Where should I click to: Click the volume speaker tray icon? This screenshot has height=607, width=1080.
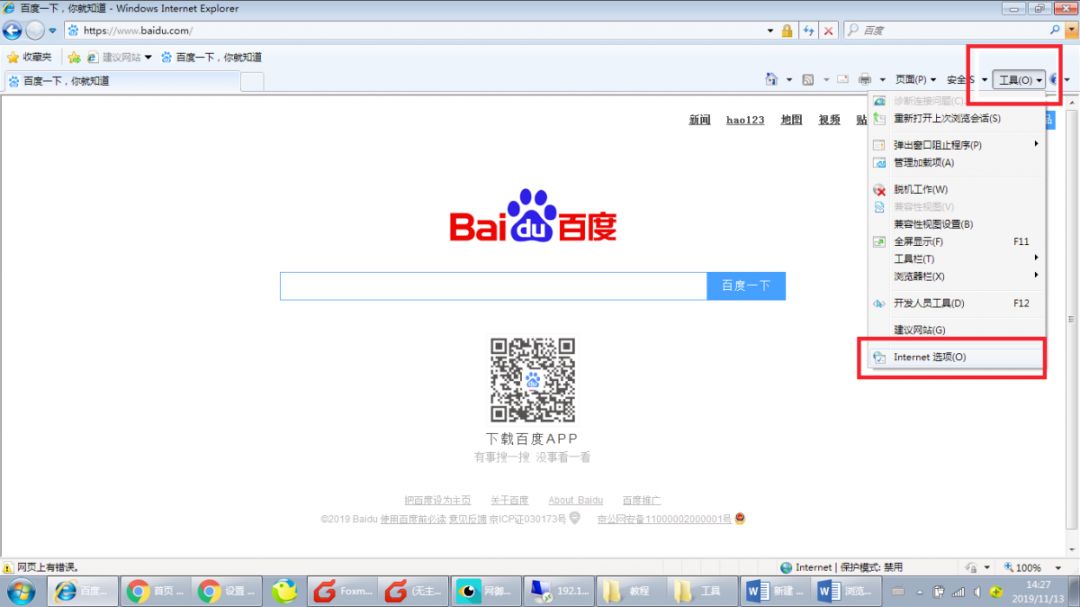(977, 592)
